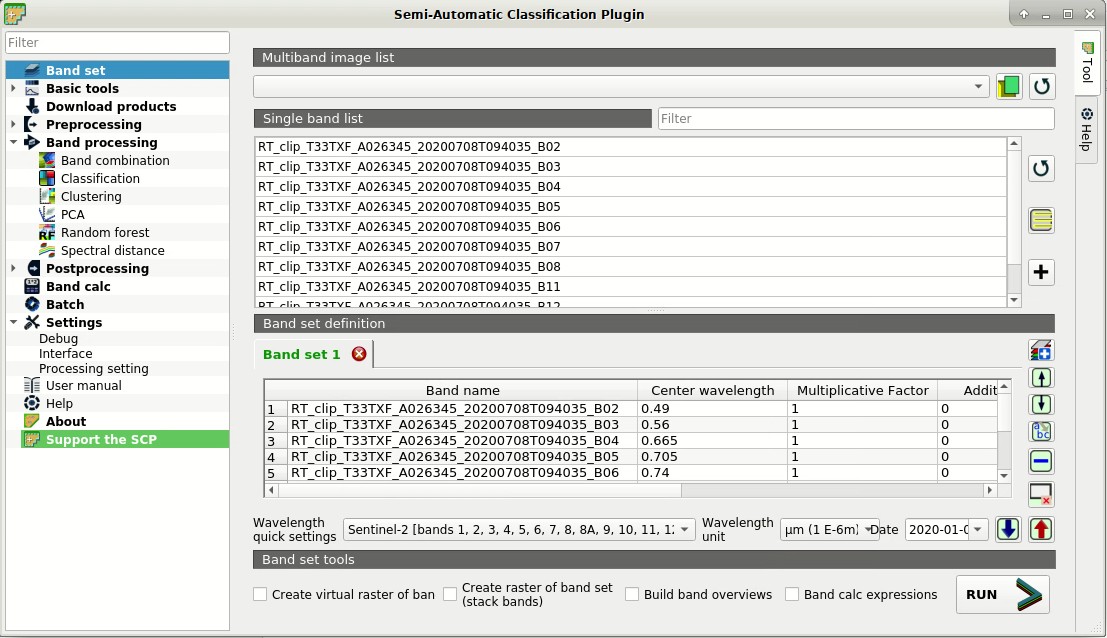
Task: Move the highlighted band down
Action: 1041,404
